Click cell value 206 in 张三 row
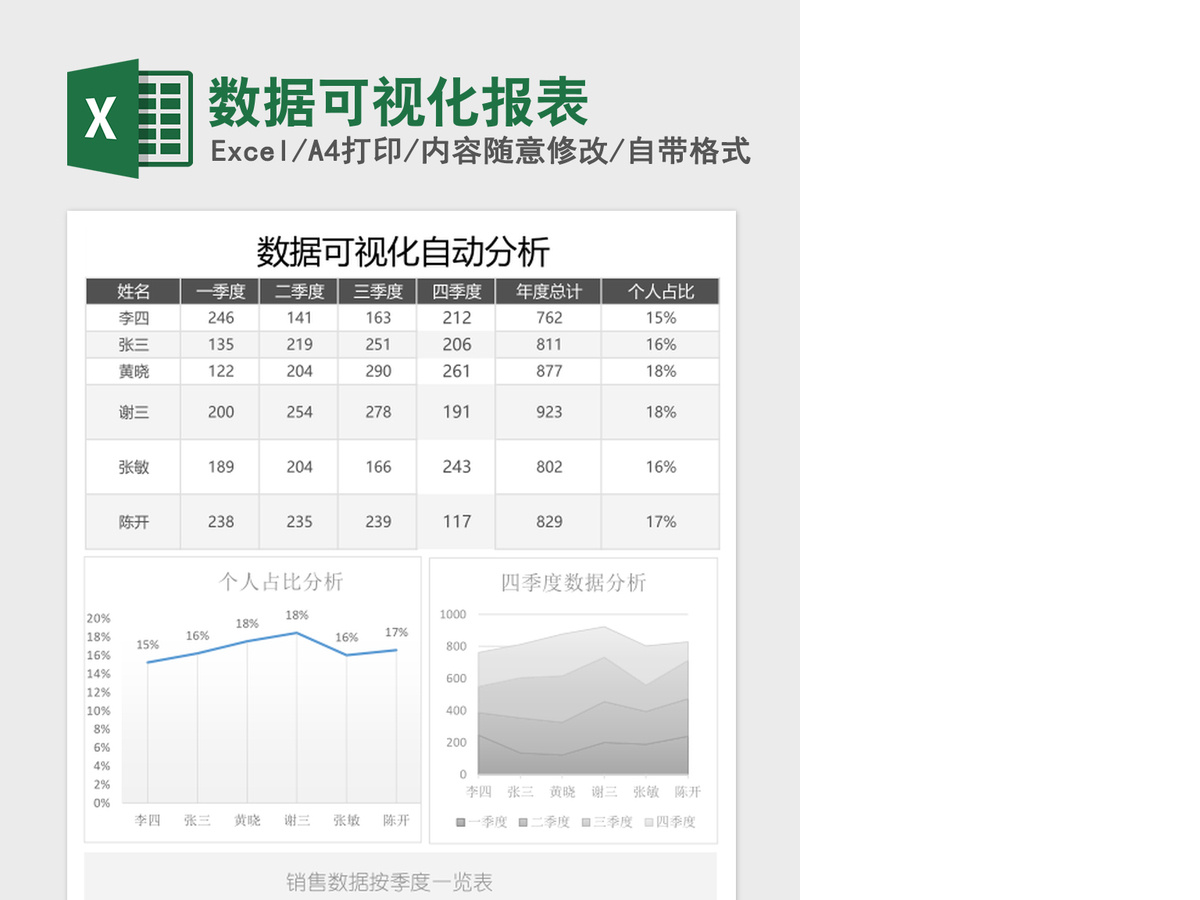Image resolution: width=1200 pixels, height=900 pixels. click(x=456, y=345)
